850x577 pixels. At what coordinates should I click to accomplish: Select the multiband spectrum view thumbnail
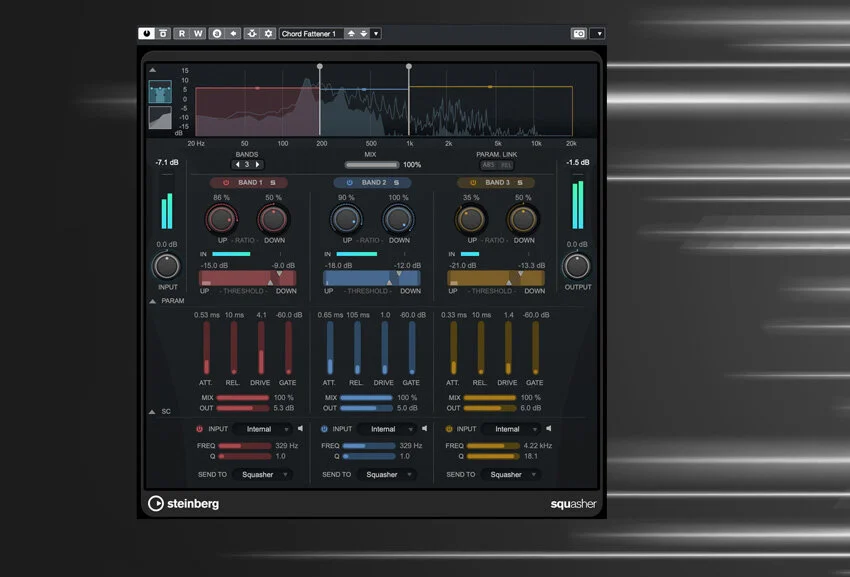point(160,92)
